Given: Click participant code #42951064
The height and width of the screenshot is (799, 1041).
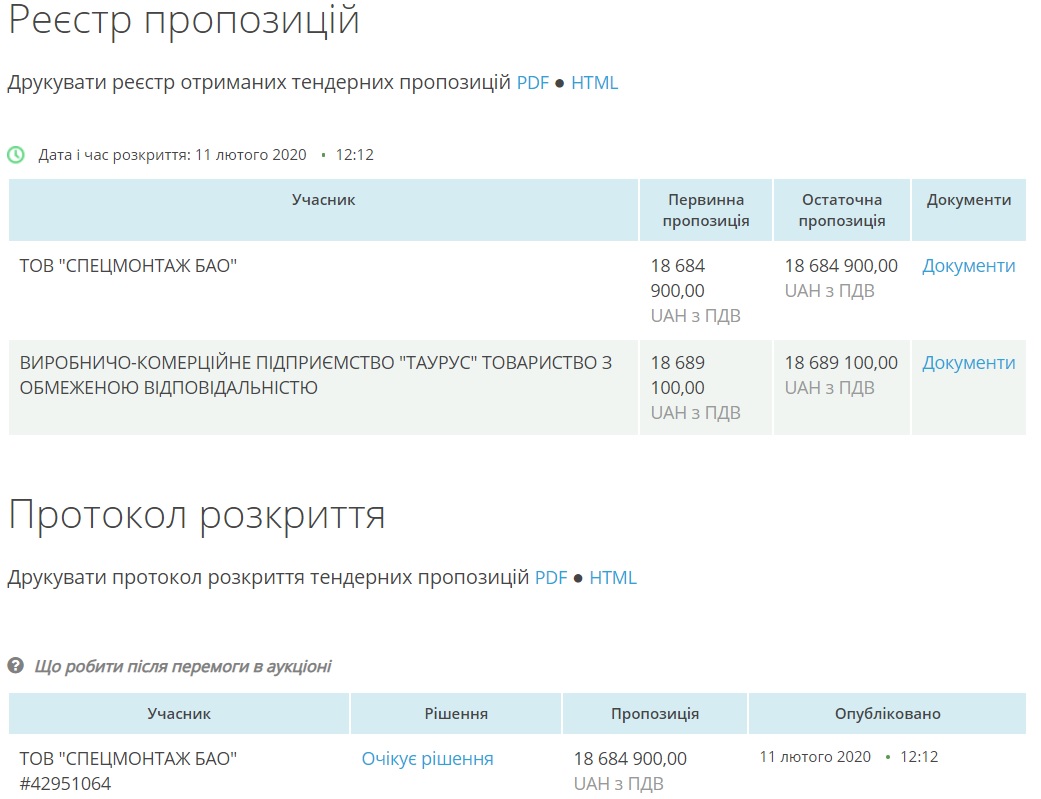Looking at the screenshot, I should click(x=65, y=784).
